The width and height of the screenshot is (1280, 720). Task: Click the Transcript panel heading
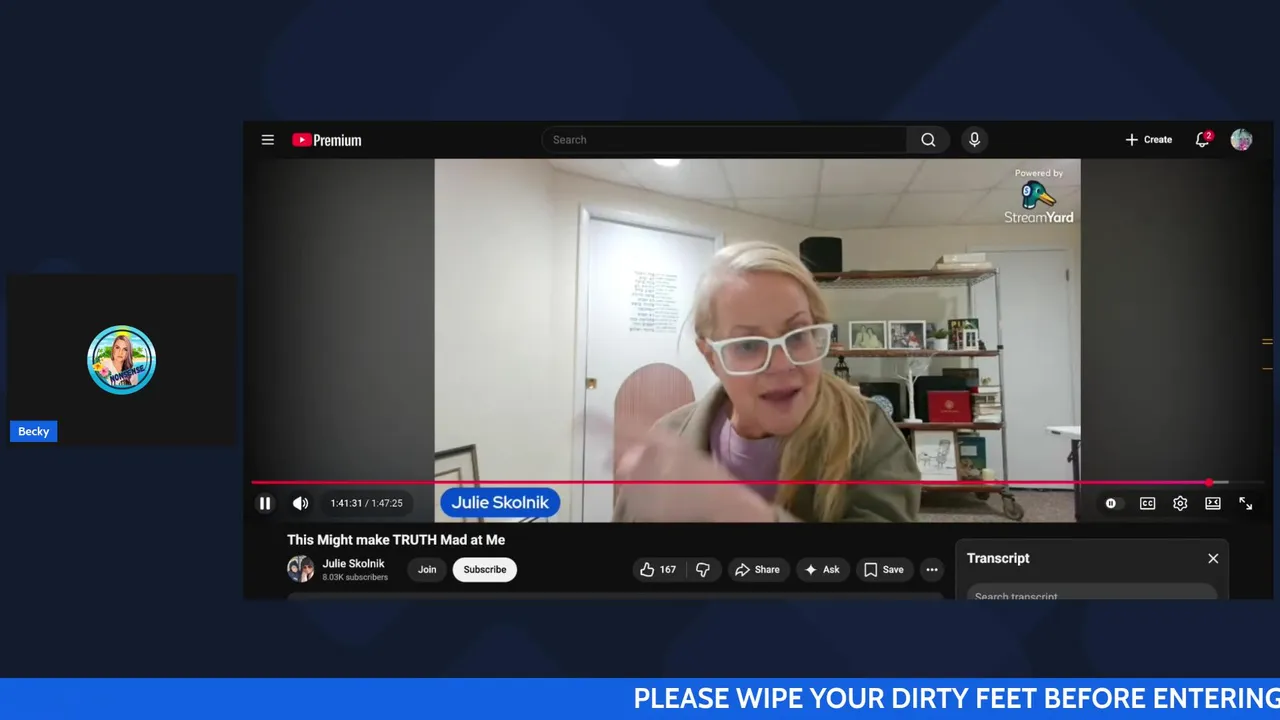click(x=998, y=558)
